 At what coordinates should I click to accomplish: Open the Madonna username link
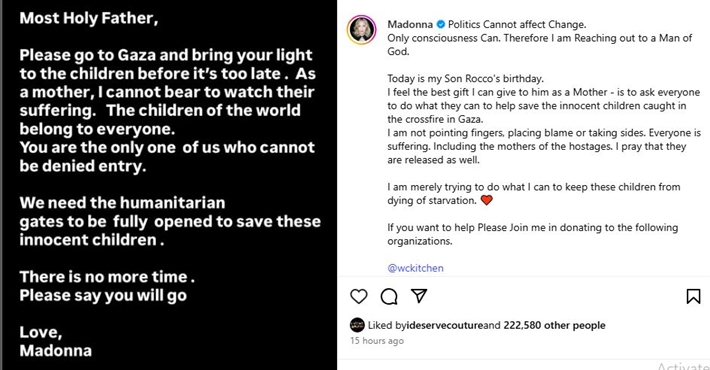(410, 24)
